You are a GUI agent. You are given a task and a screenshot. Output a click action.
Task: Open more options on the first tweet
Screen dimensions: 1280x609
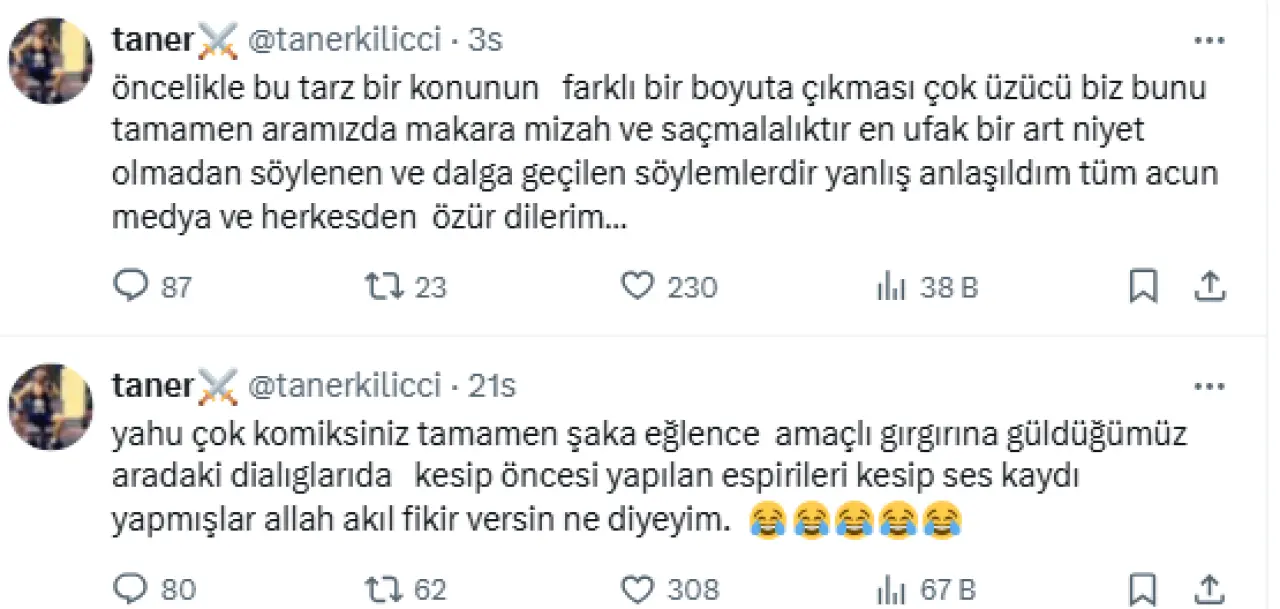pos(1210,41)
